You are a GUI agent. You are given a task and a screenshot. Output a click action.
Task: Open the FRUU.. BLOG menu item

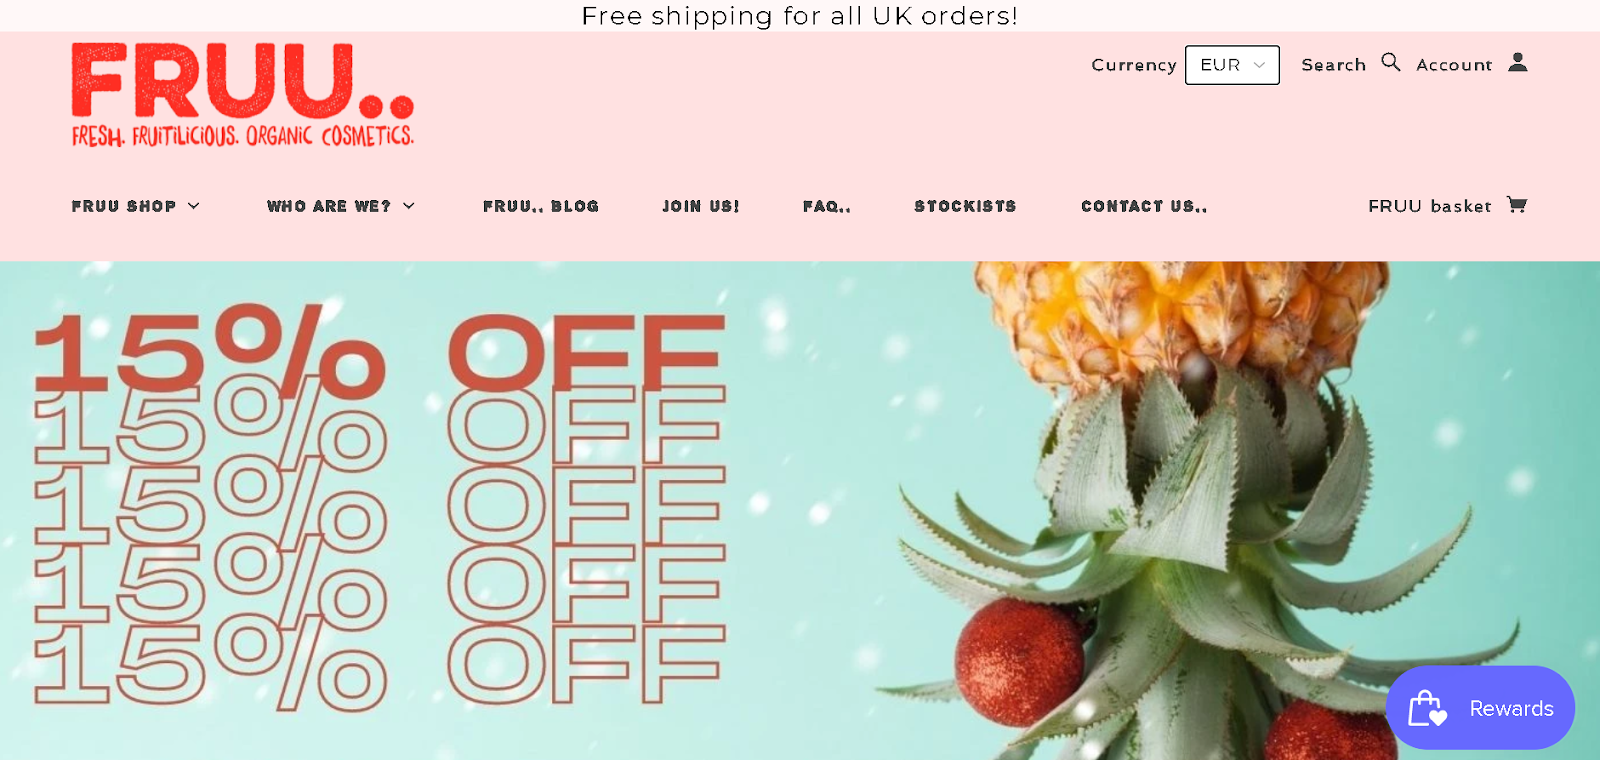[x=541, y=206]
